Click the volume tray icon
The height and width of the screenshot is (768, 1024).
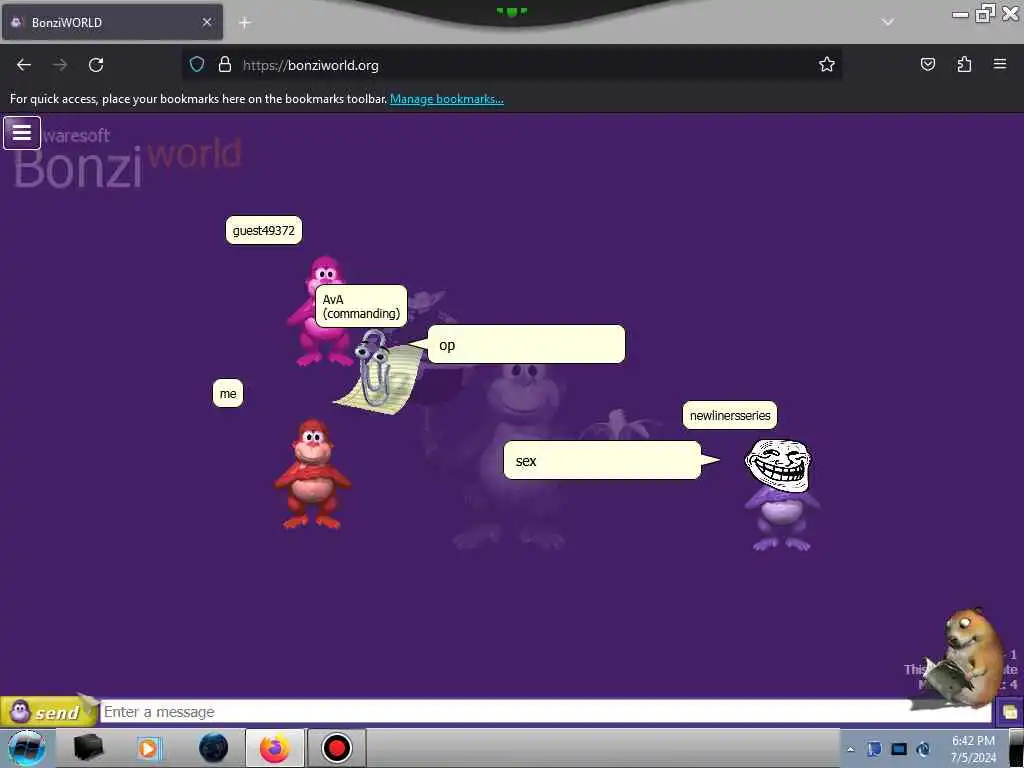click(923, 749)
